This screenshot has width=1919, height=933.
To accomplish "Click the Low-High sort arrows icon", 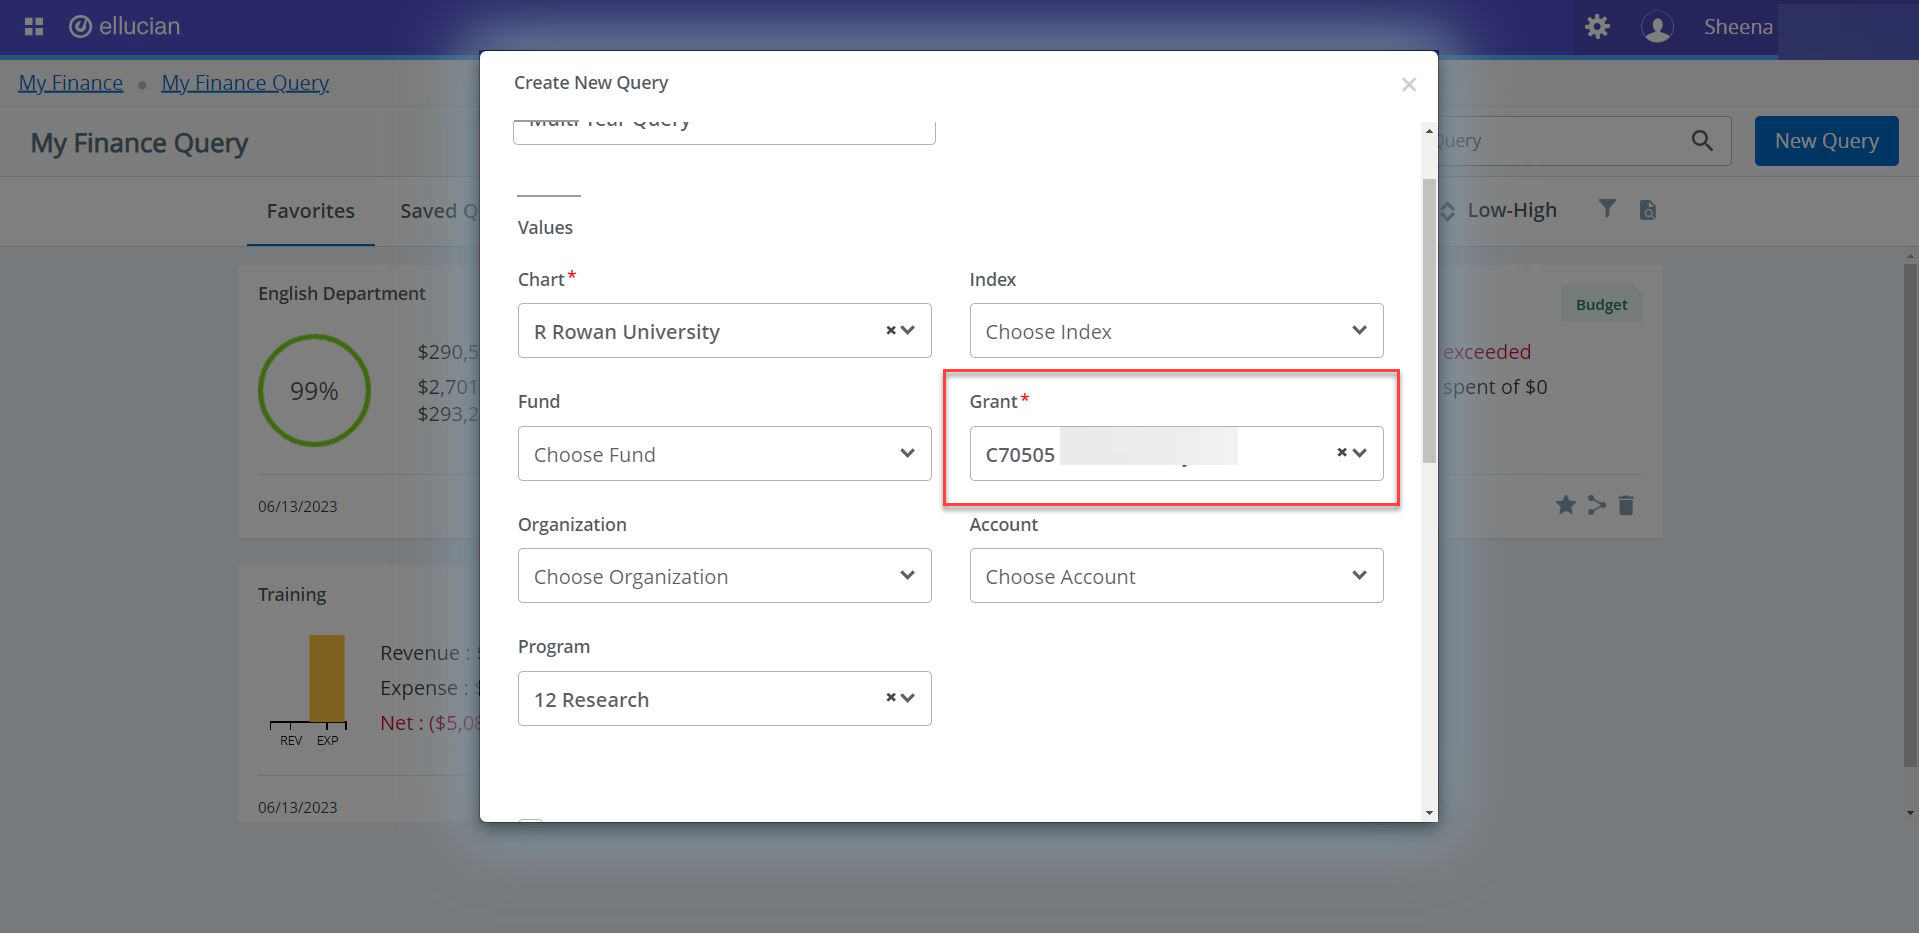I will (x=1447, y=211).
